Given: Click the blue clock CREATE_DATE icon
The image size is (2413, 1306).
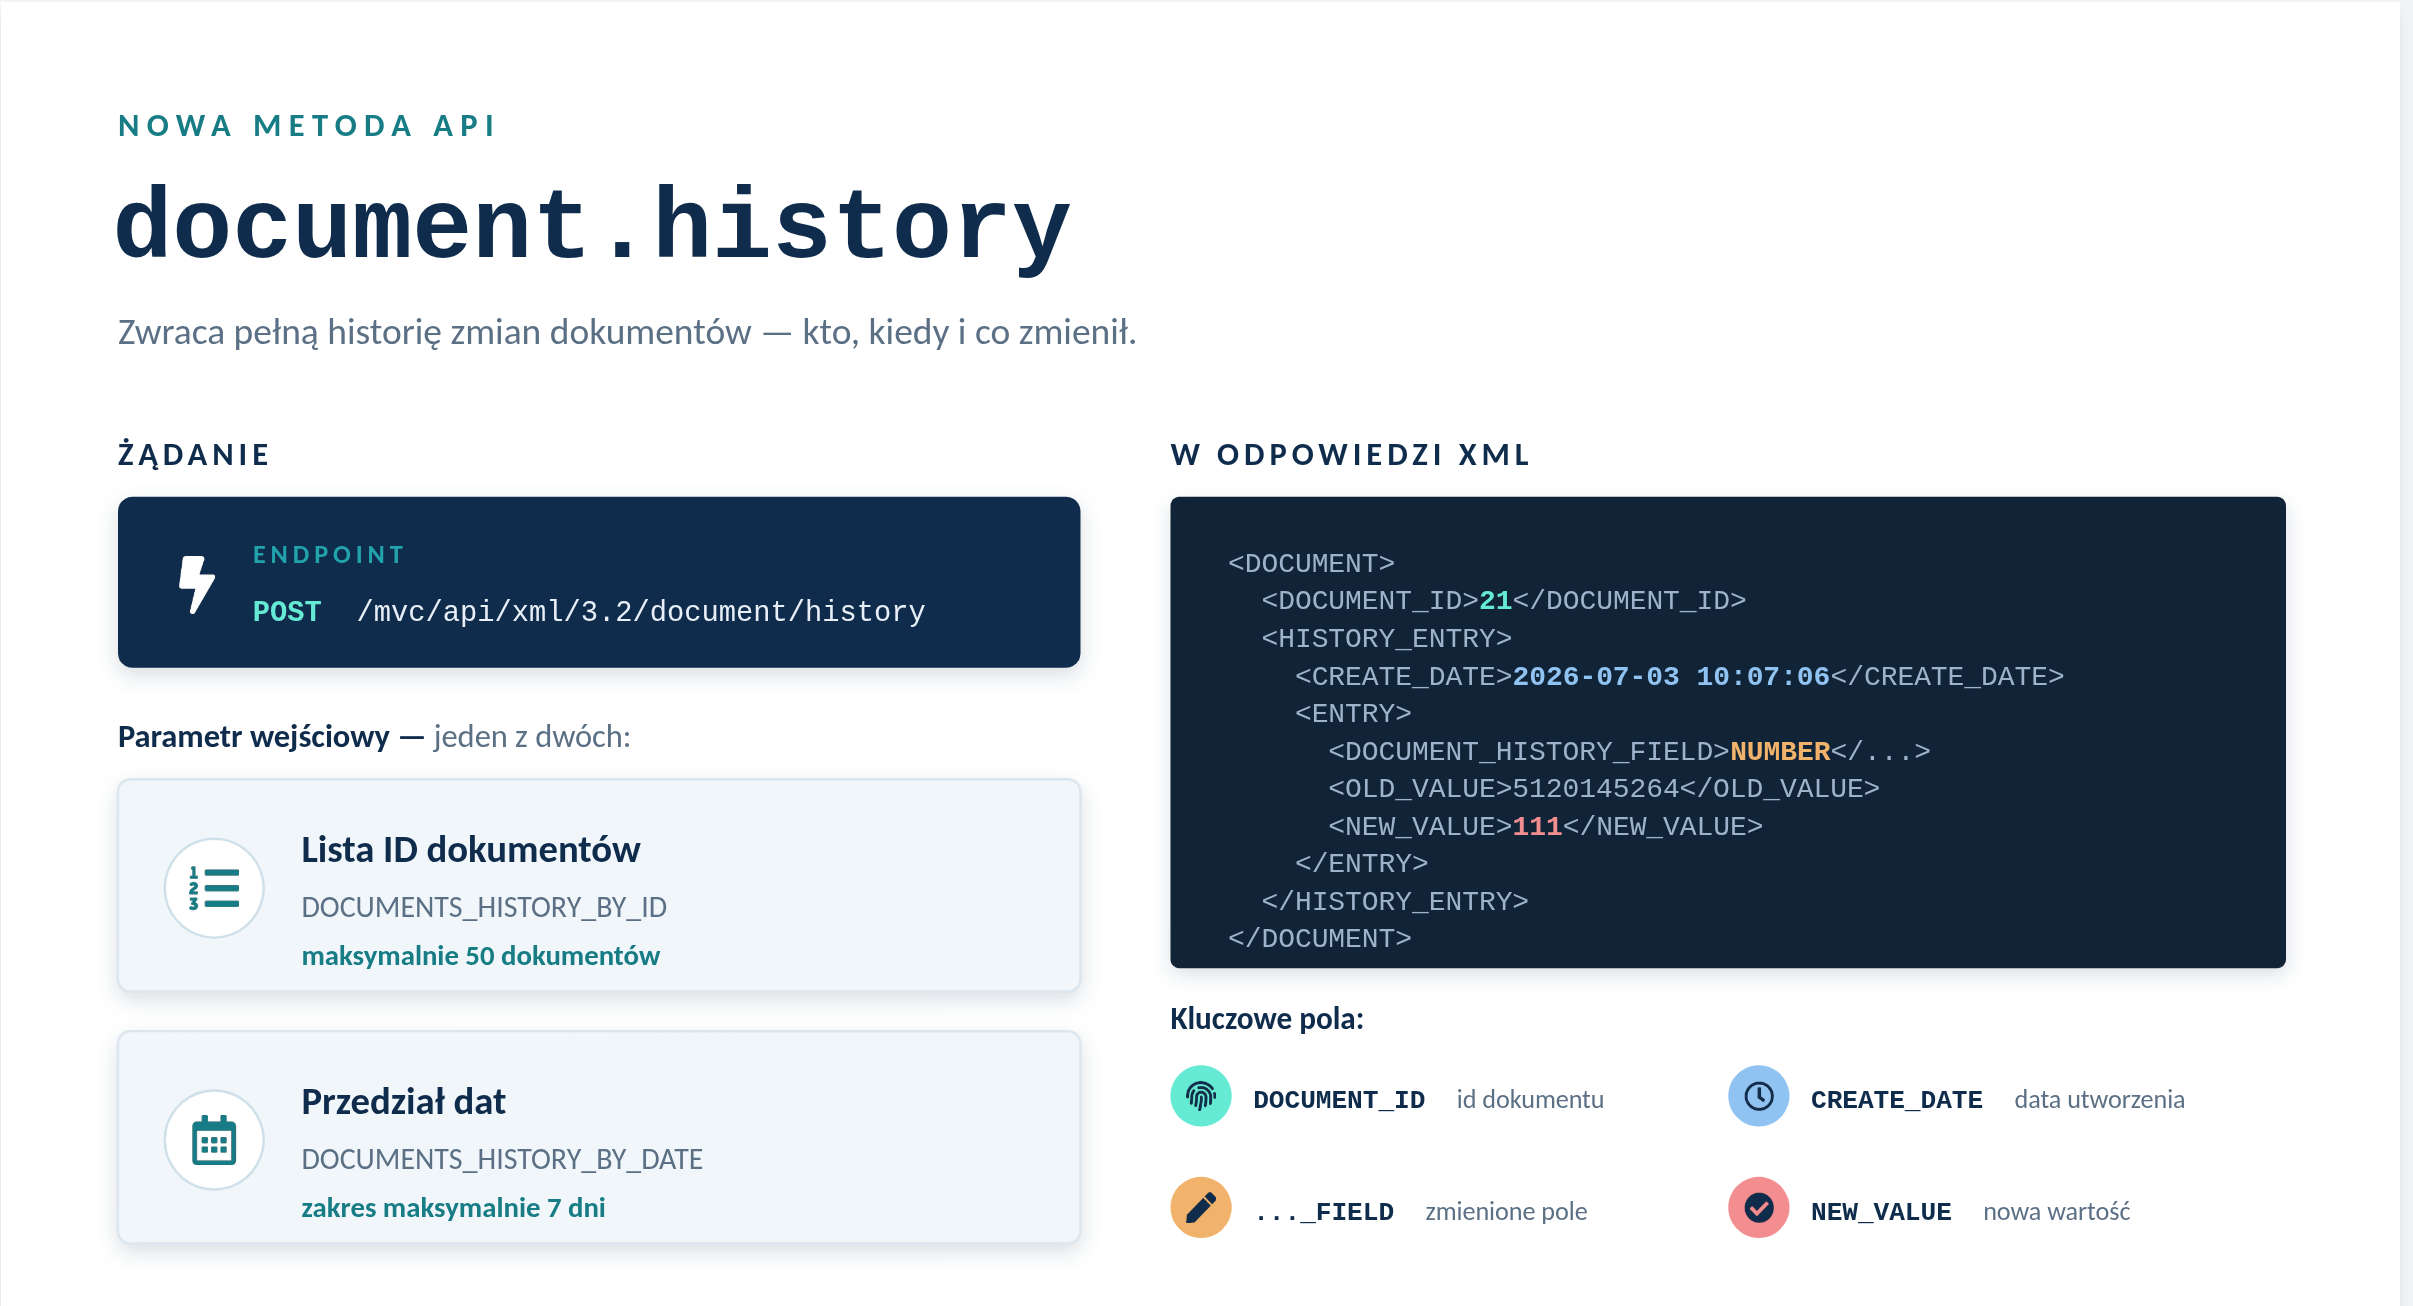Looking at the screenshot, I should (1759, 1097).
